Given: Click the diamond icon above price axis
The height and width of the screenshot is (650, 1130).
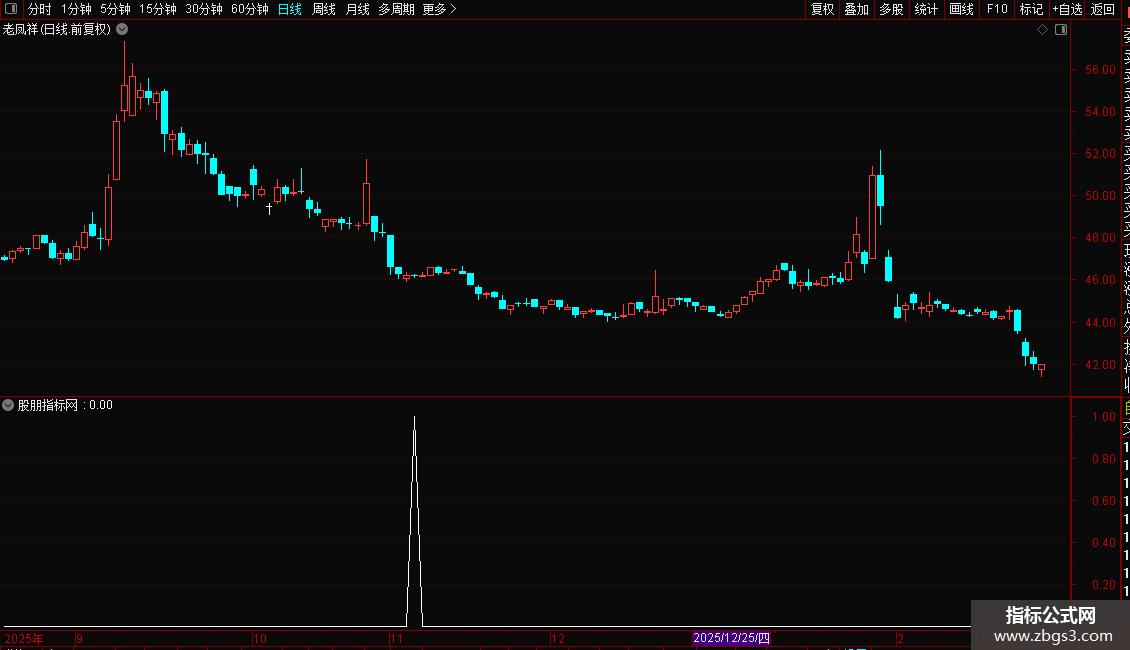Looking at the screenshot, I should coord(1042,30).
